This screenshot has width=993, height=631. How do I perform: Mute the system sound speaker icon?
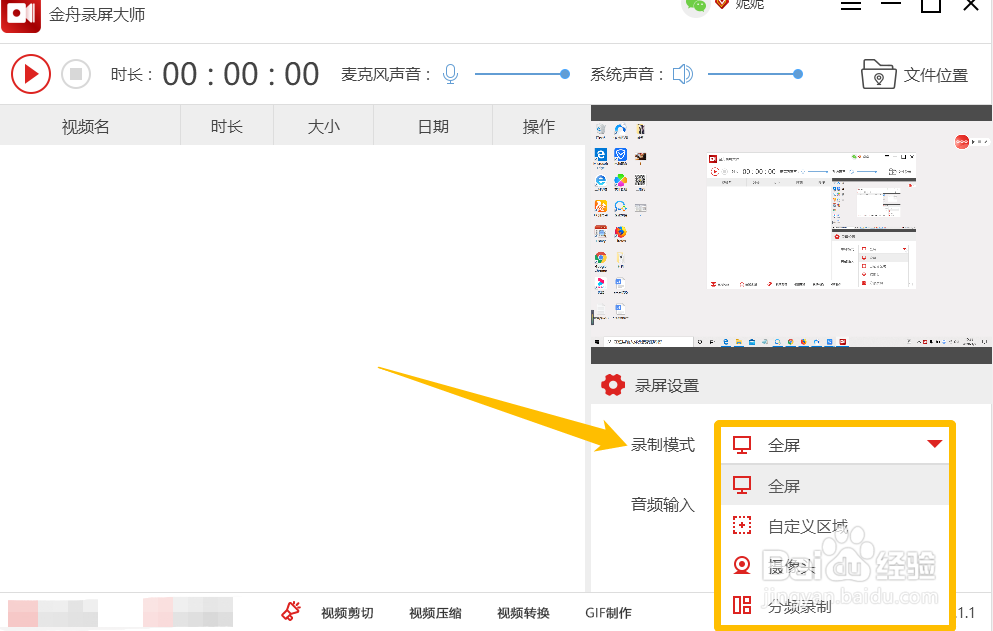click(683, 74)
